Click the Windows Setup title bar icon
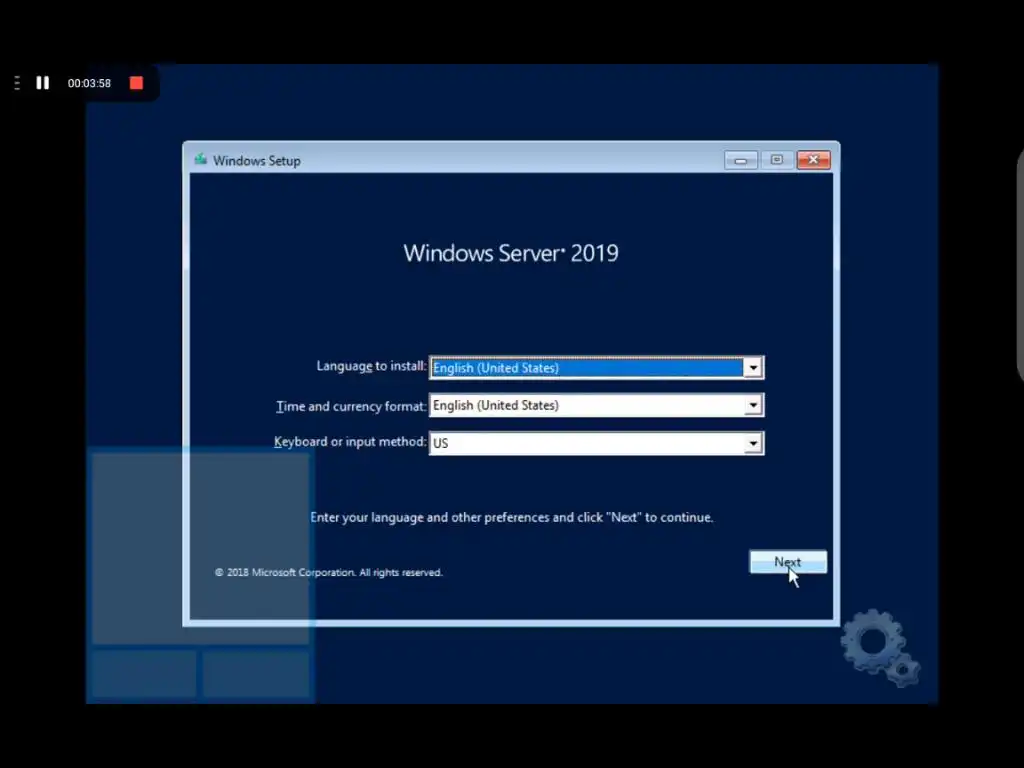Screen dimensions: 1024x768 200,159
